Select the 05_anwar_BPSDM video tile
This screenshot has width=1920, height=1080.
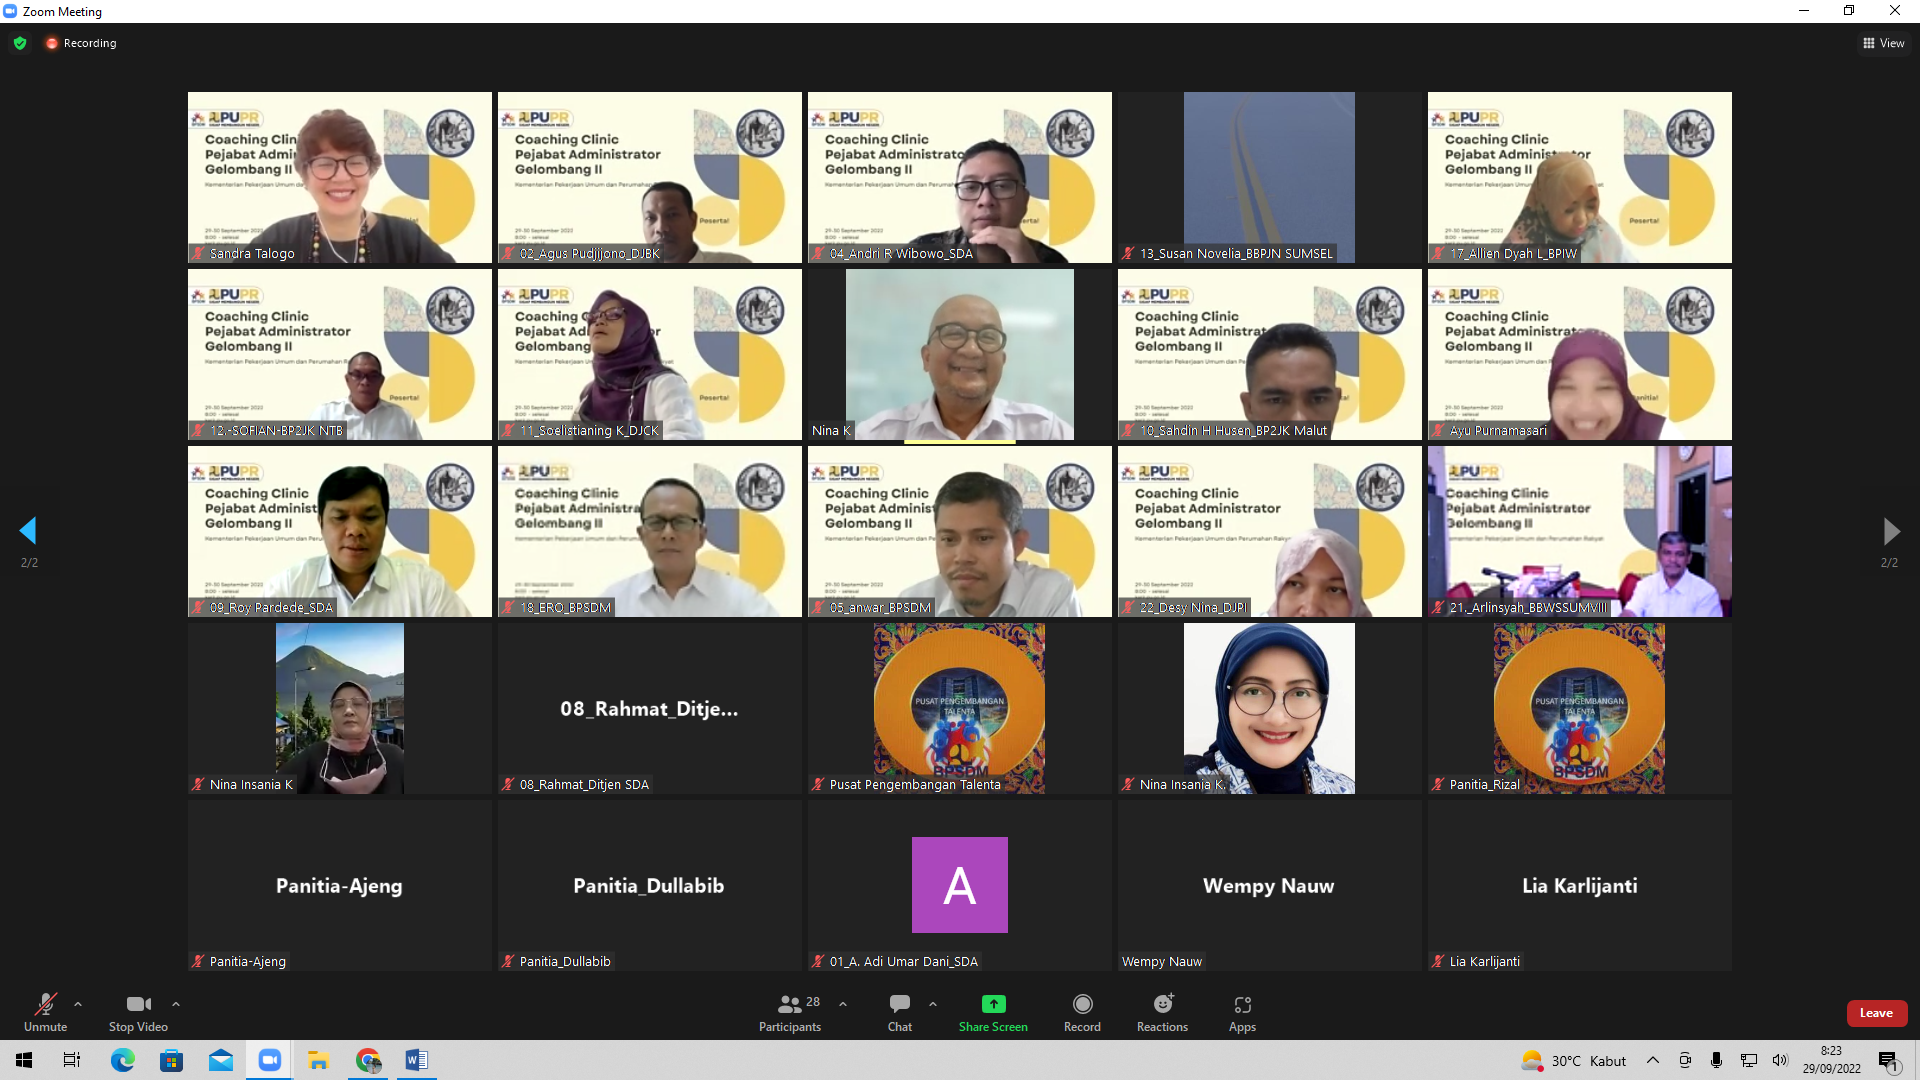coord(960,531)
